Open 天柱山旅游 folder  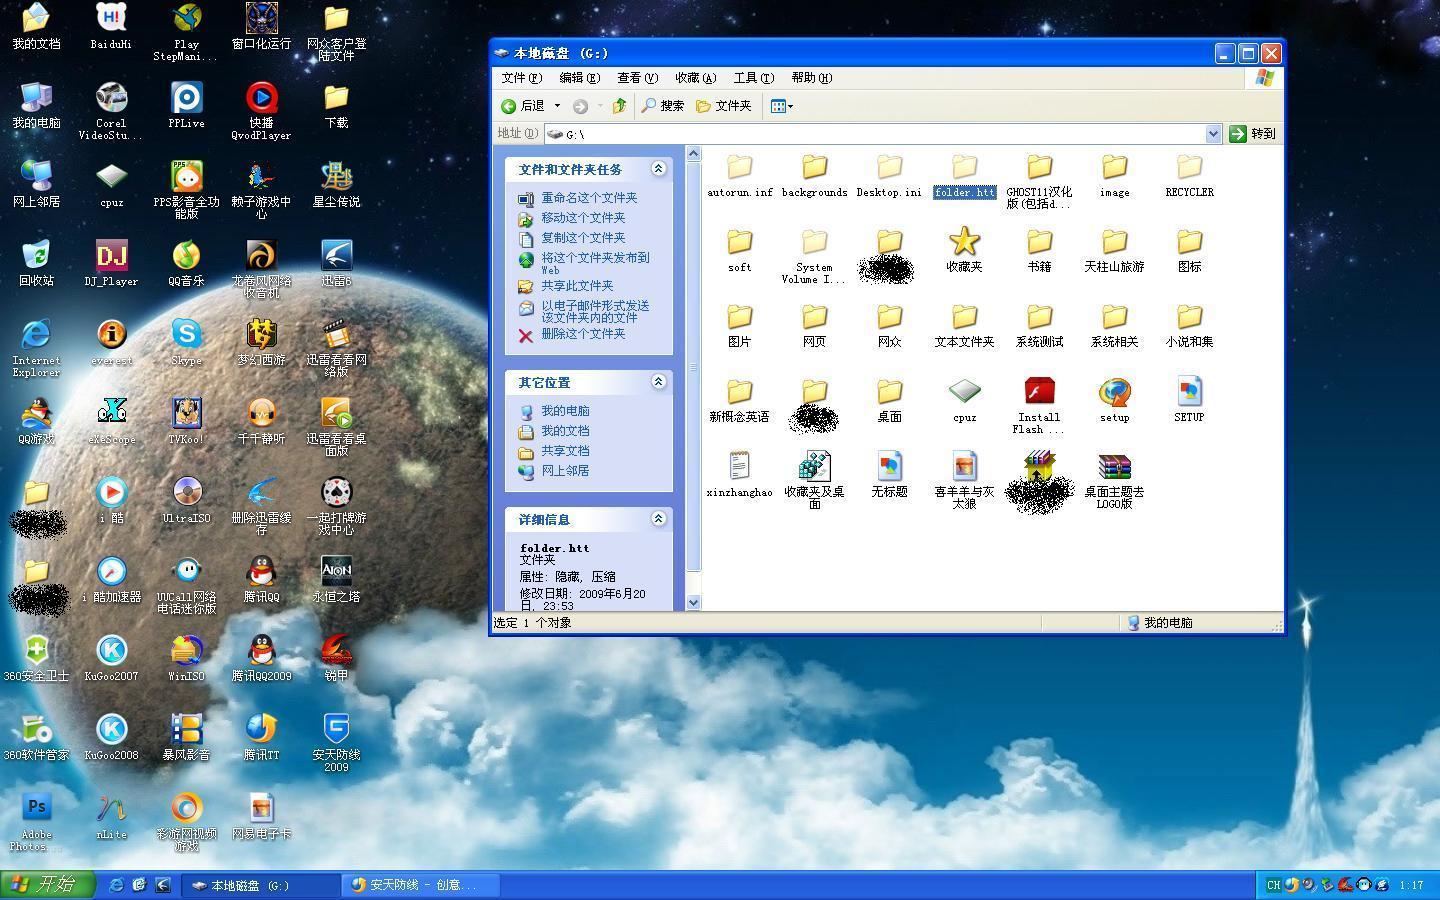tap(1114, 250)
